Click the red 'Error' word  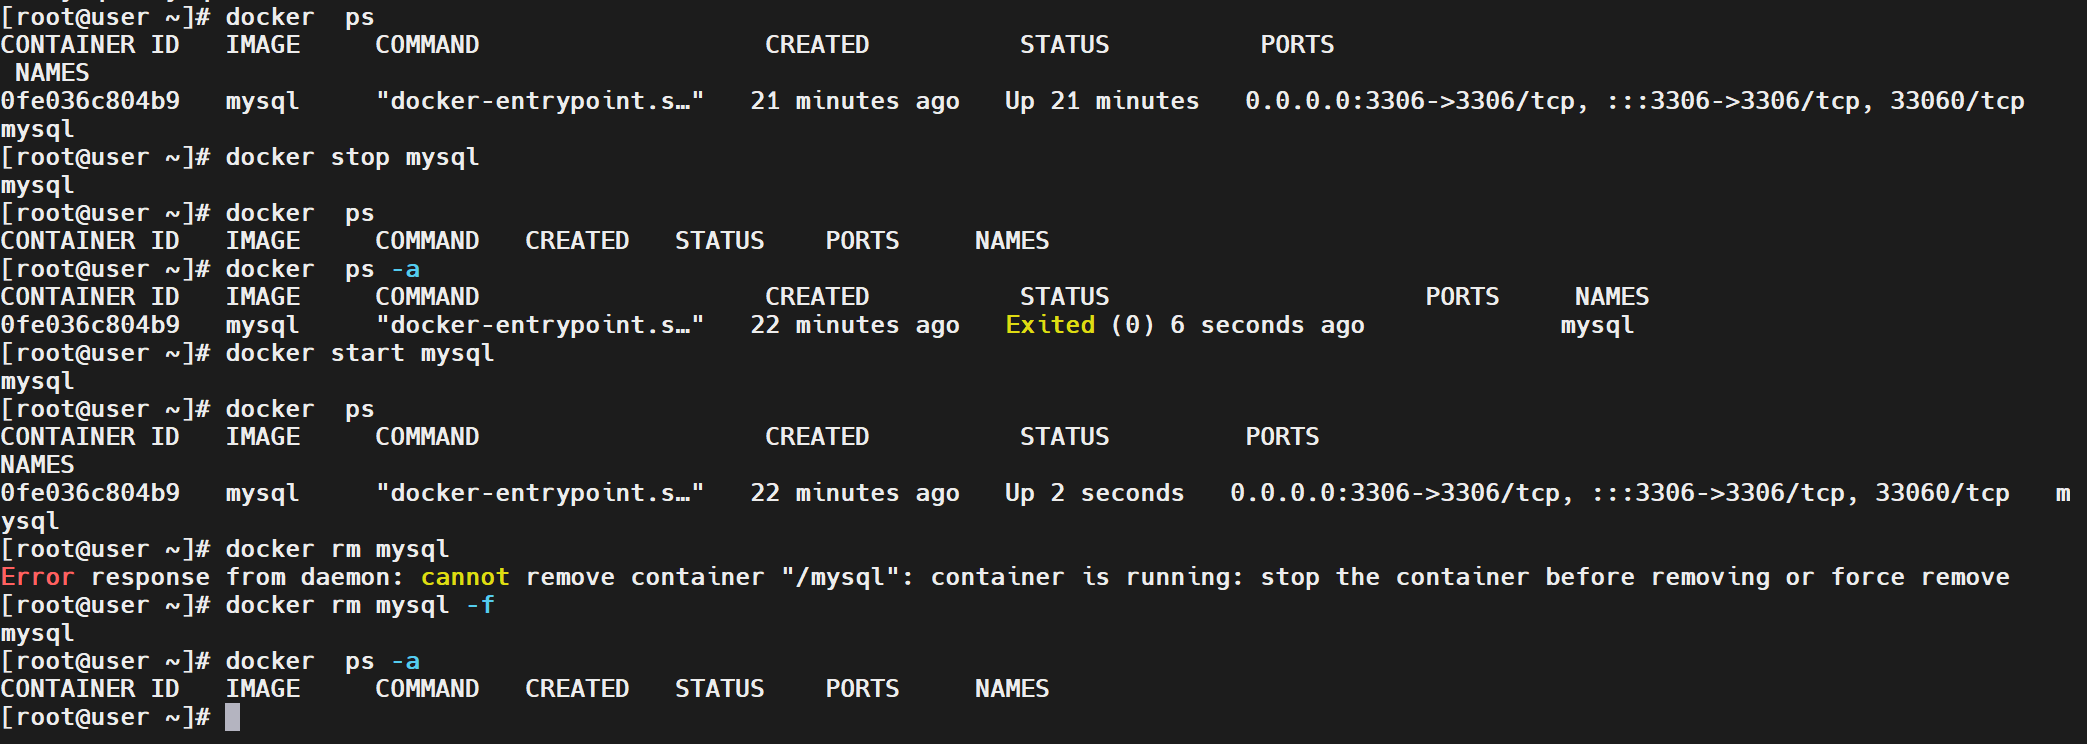(38, 577)
